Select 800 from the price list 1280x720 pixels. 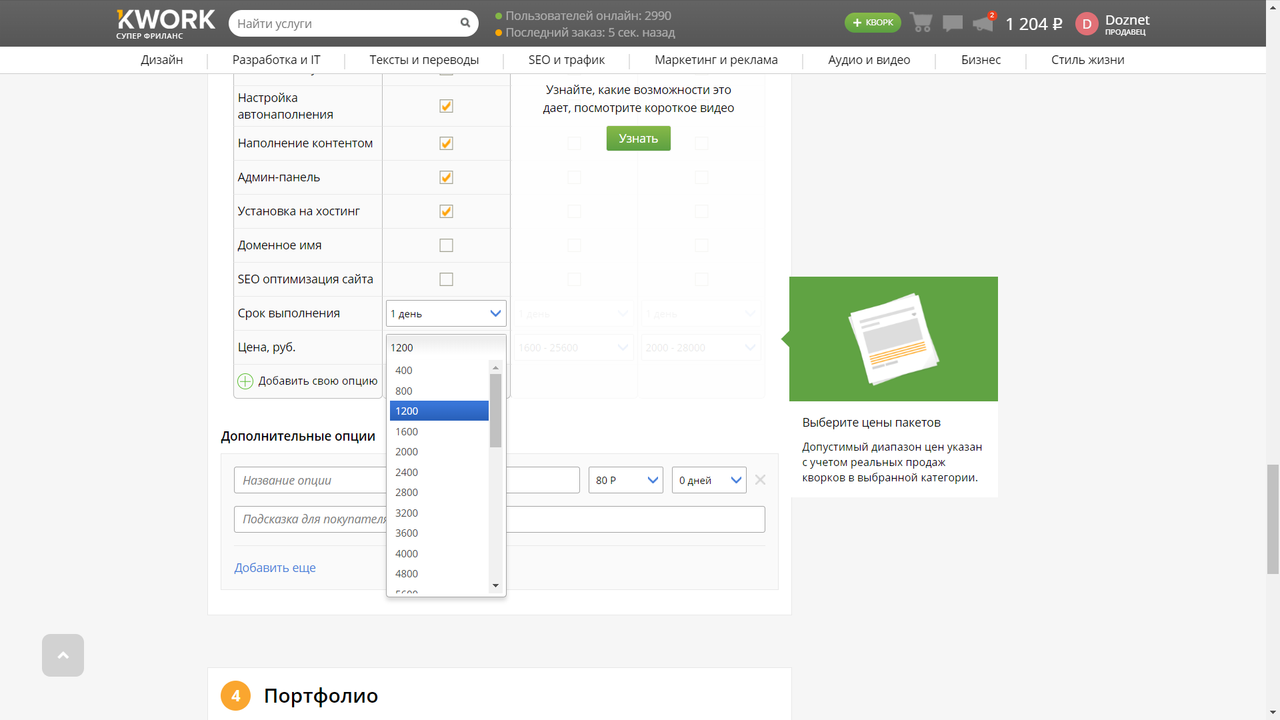click(439, 391)
